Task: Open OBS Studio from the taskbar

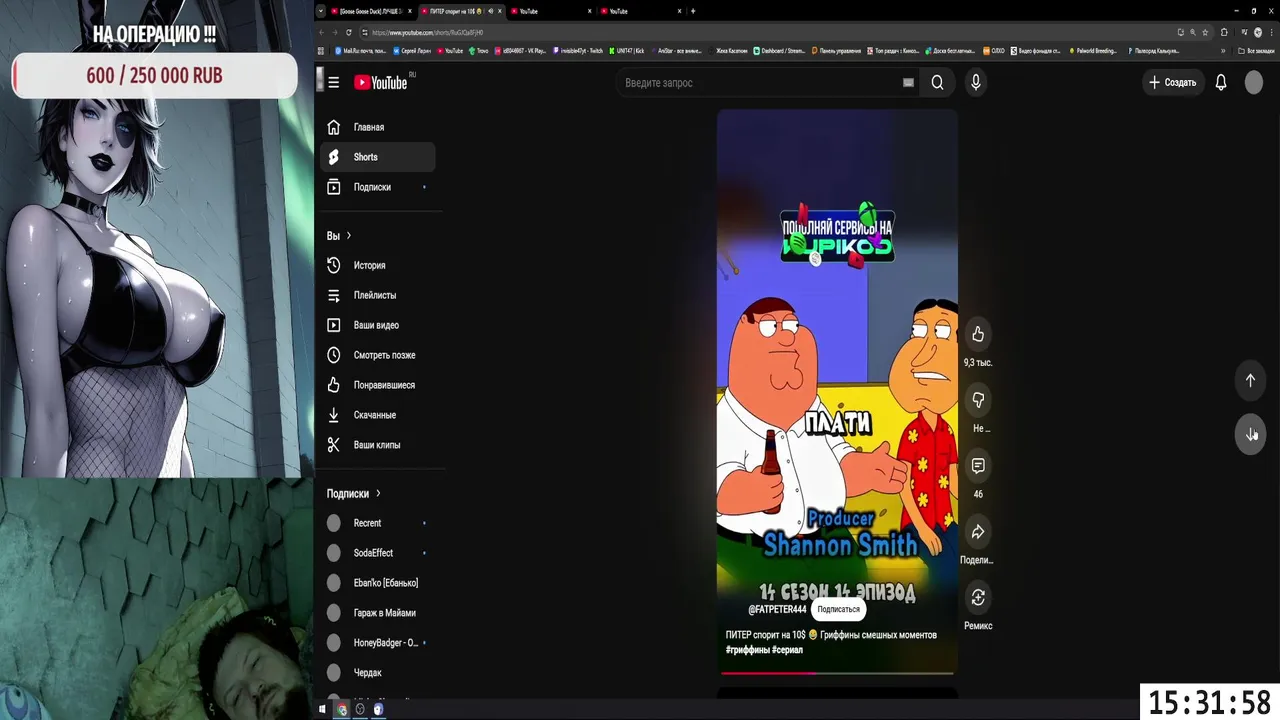Action: coord(360,709)
